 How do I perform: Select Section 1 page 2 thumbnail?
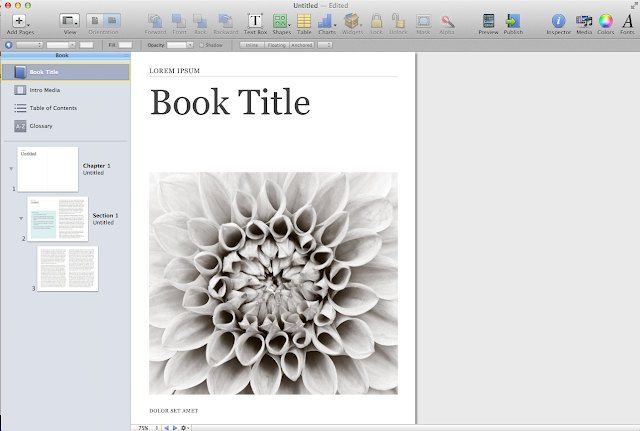coord(58,219)
